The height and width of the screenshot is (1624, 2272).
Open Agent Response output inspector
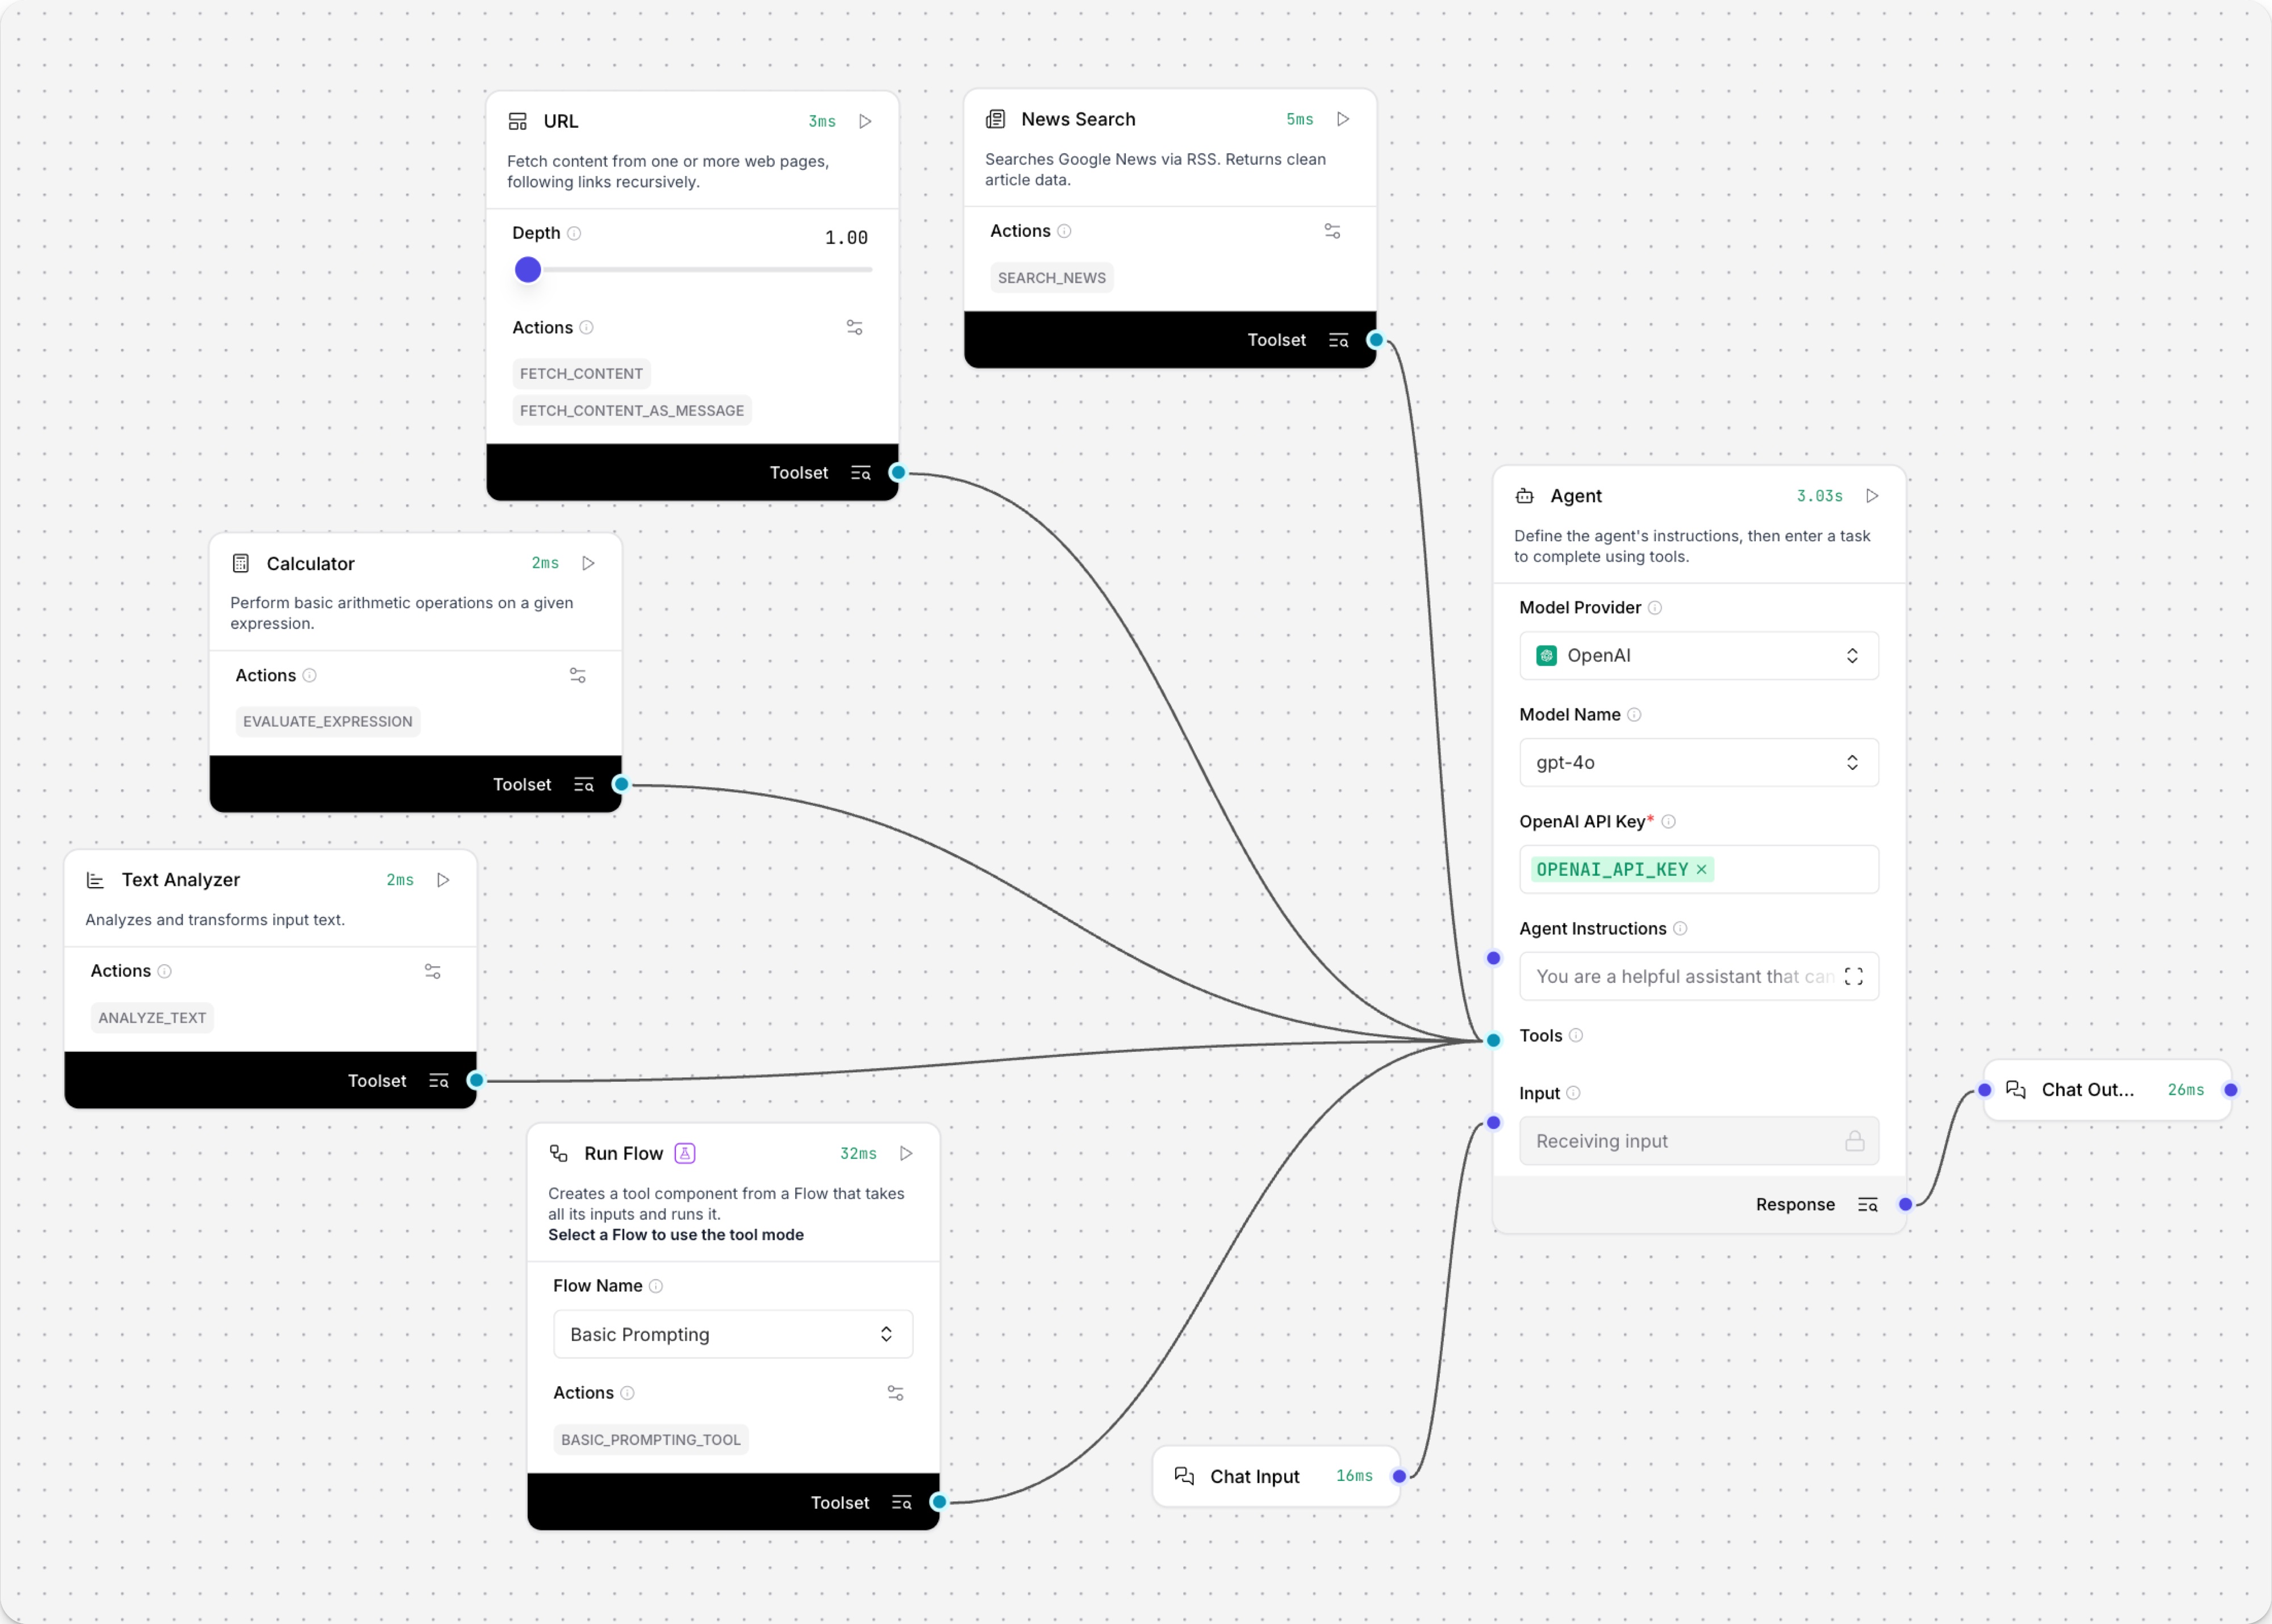[x=1868, y=1204]
